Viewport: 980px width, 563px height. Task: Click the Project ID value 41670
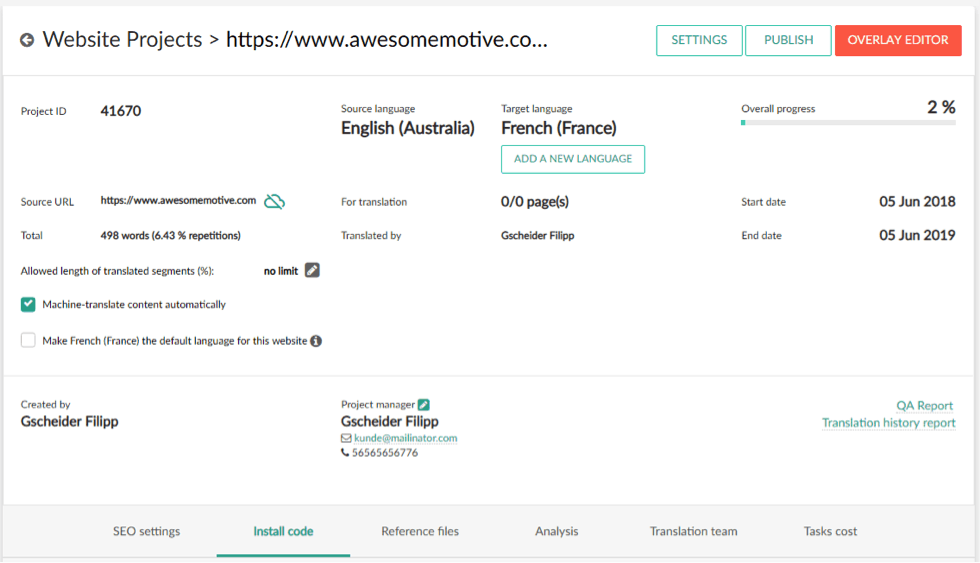click(121, 111)
